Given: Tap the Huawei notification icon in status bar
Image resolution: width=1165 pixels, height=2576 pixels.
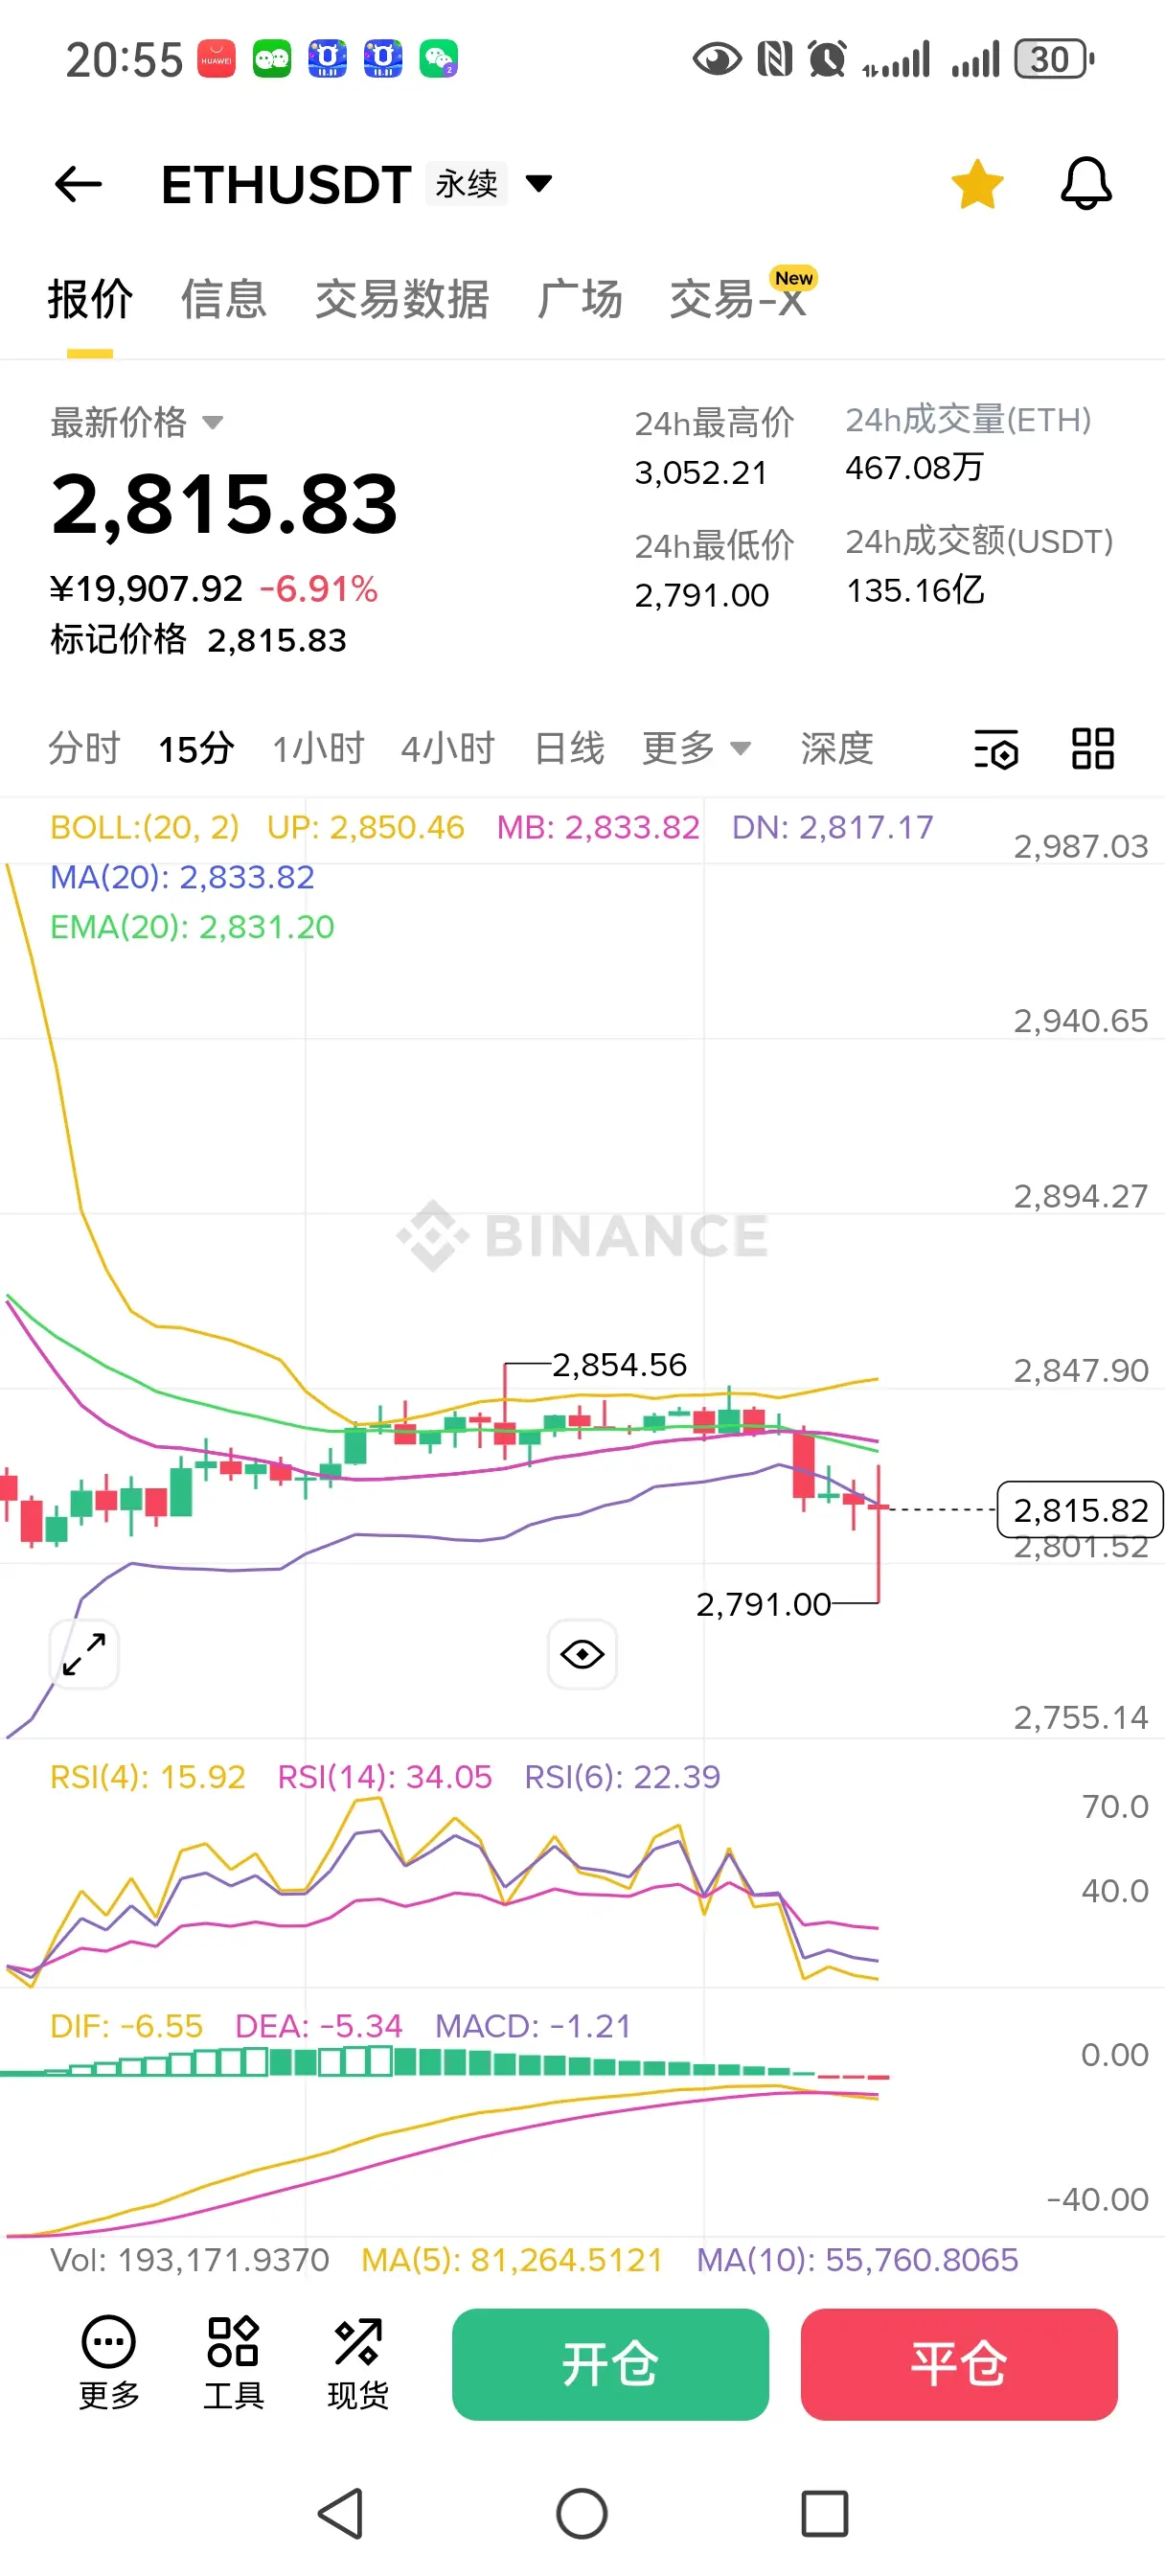Looking at the screenshot, I should point(217,59).
